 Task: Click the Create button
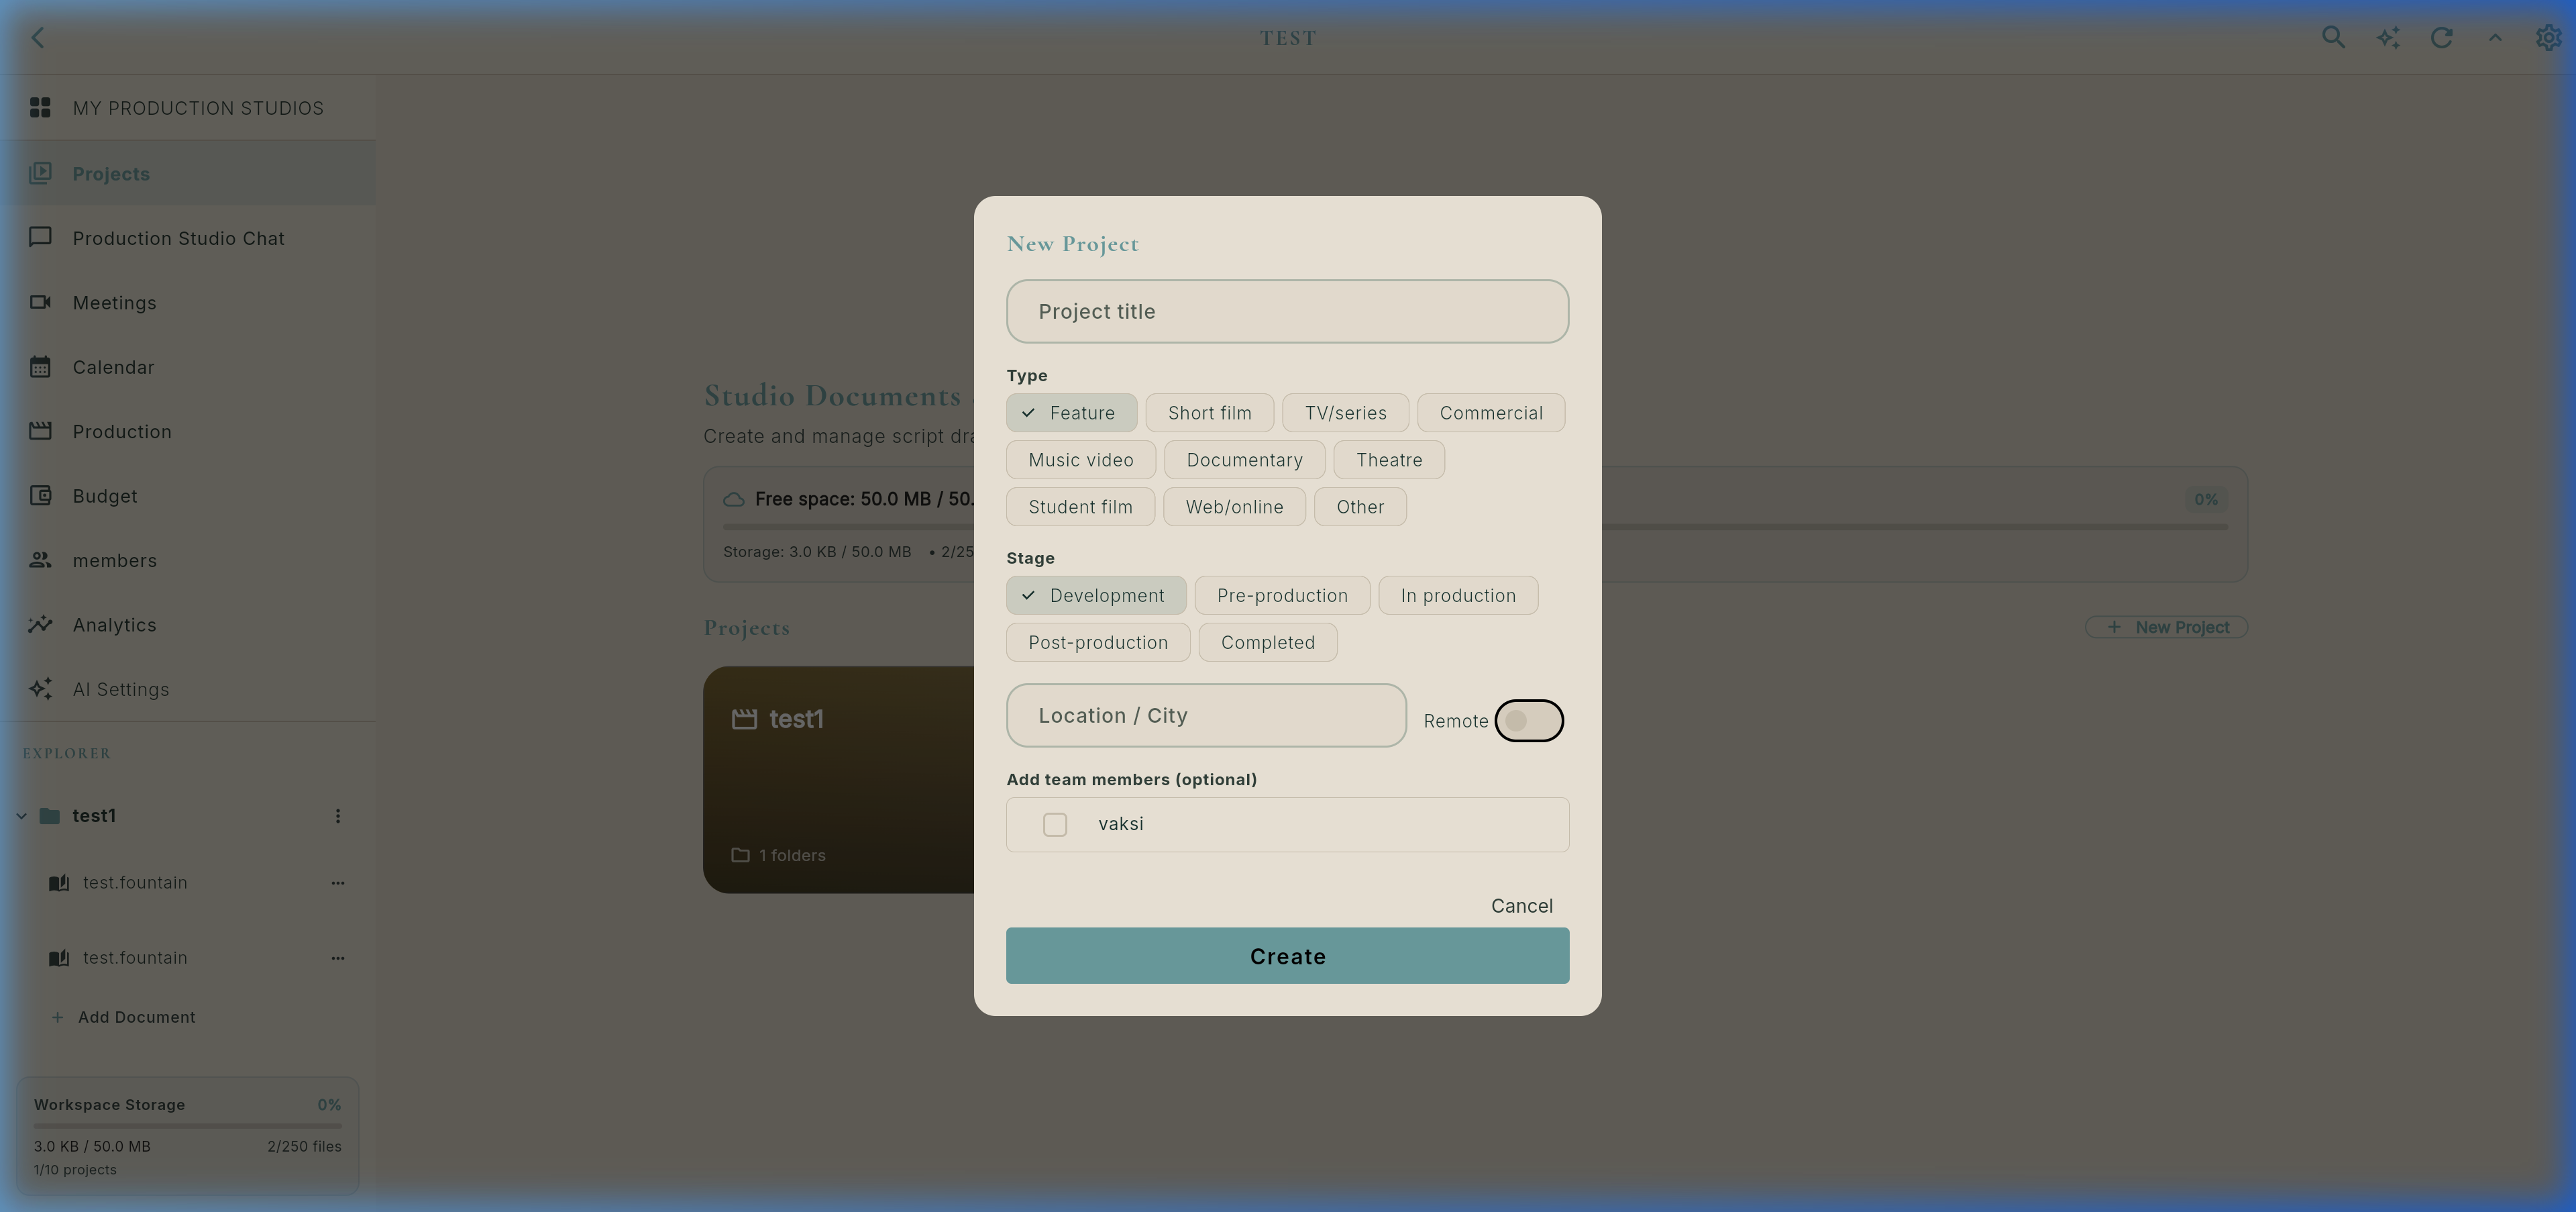1287,956
